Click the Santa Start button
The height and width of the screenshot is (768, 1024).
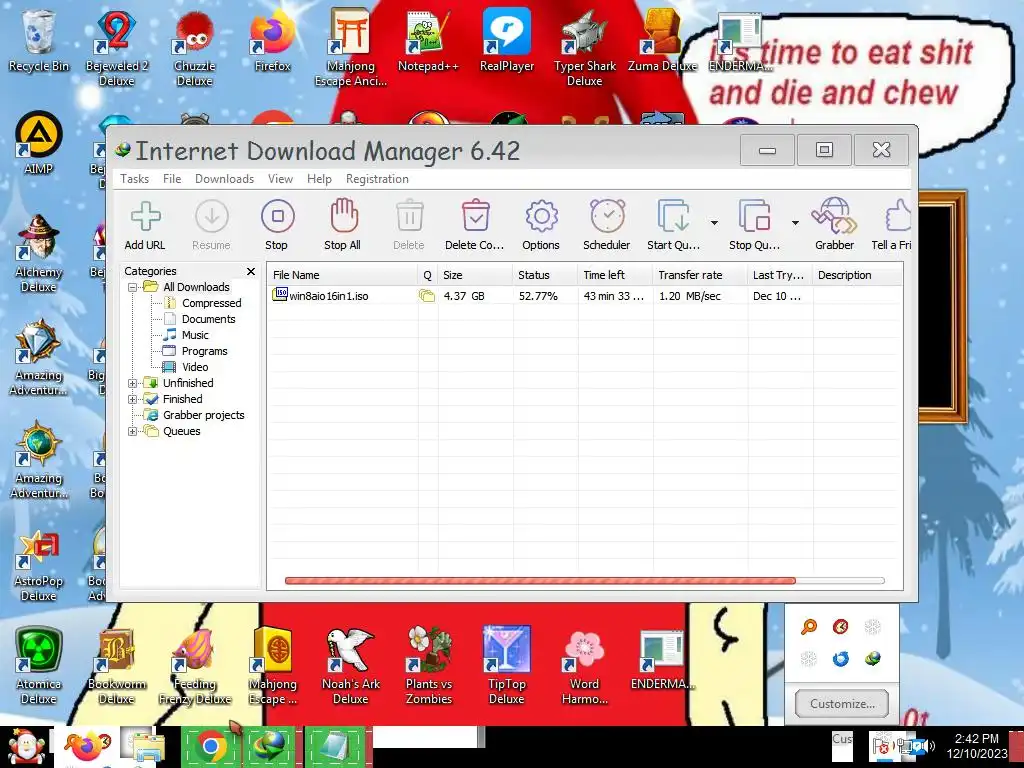pos(27,747)
